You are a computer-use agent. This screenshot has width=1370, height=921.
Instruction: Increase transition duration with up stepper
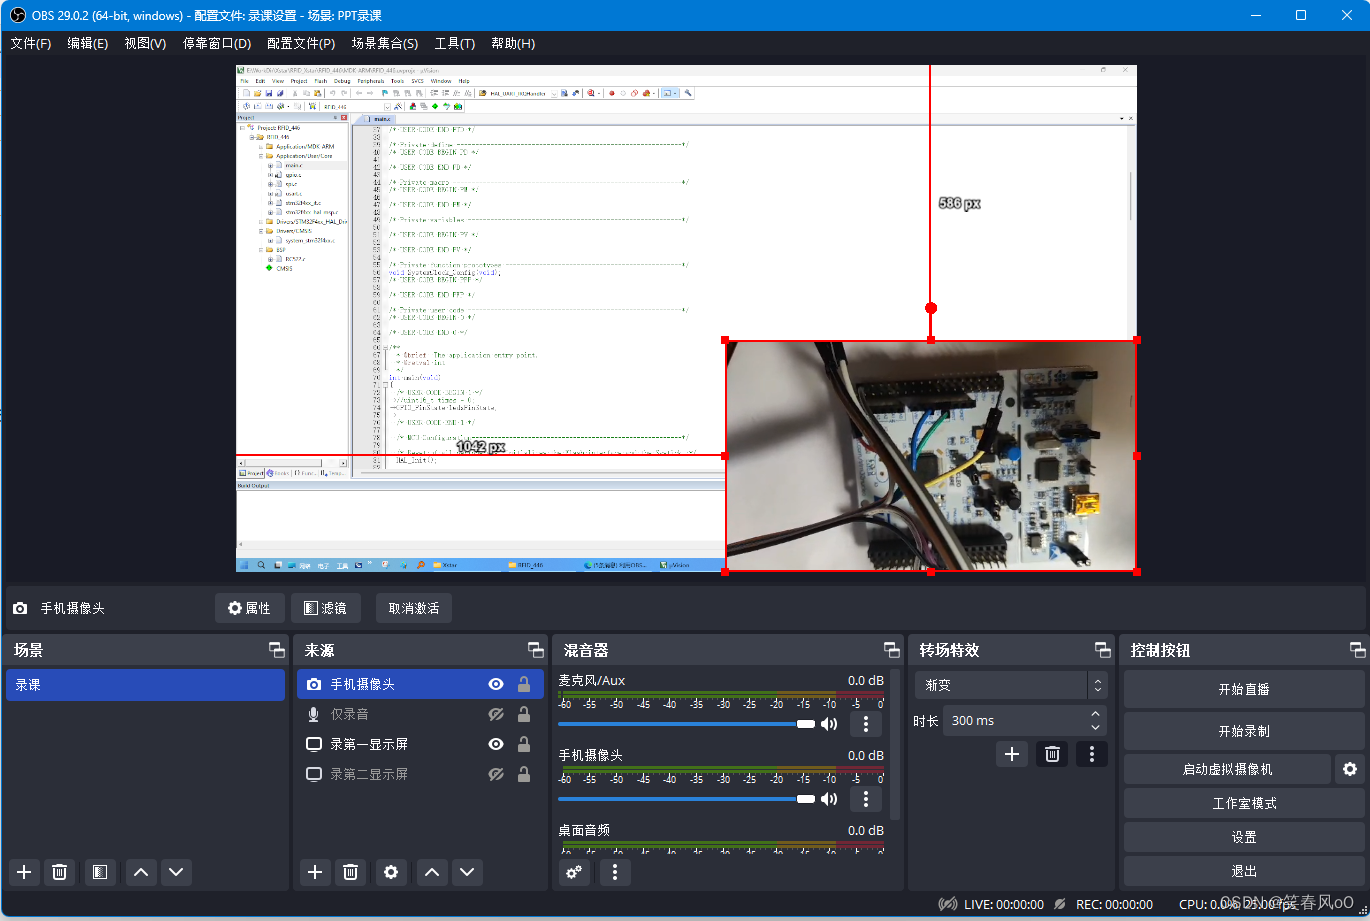(1096, 714)
